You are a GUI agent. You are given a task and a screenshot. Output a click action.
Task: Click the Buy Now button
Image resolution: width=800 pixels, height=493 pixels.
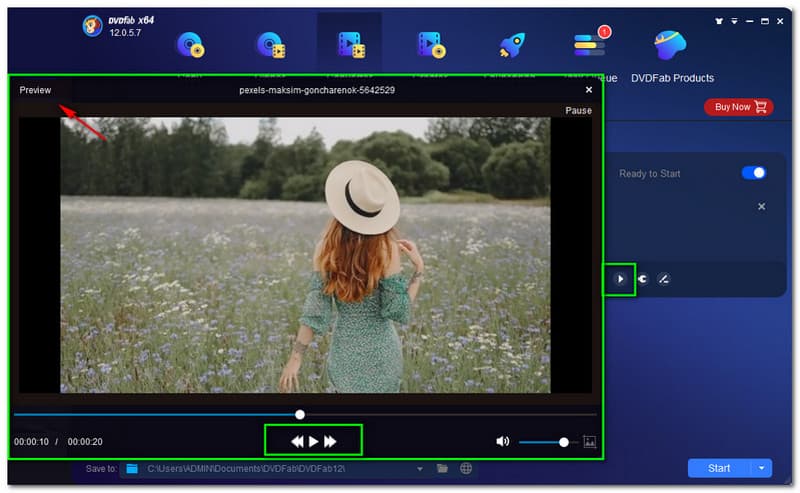[736, 107]
